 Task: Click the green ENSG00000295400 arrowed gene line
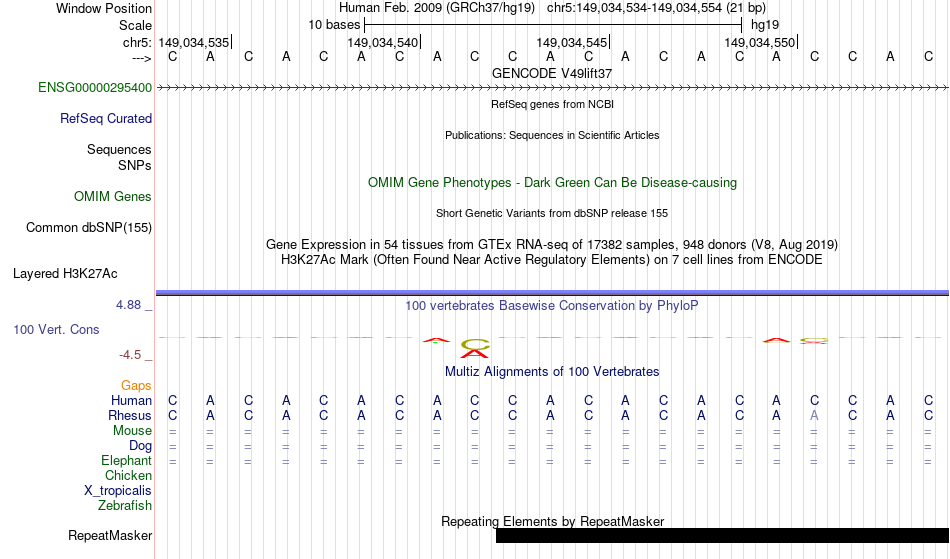(x=553, y=88)
